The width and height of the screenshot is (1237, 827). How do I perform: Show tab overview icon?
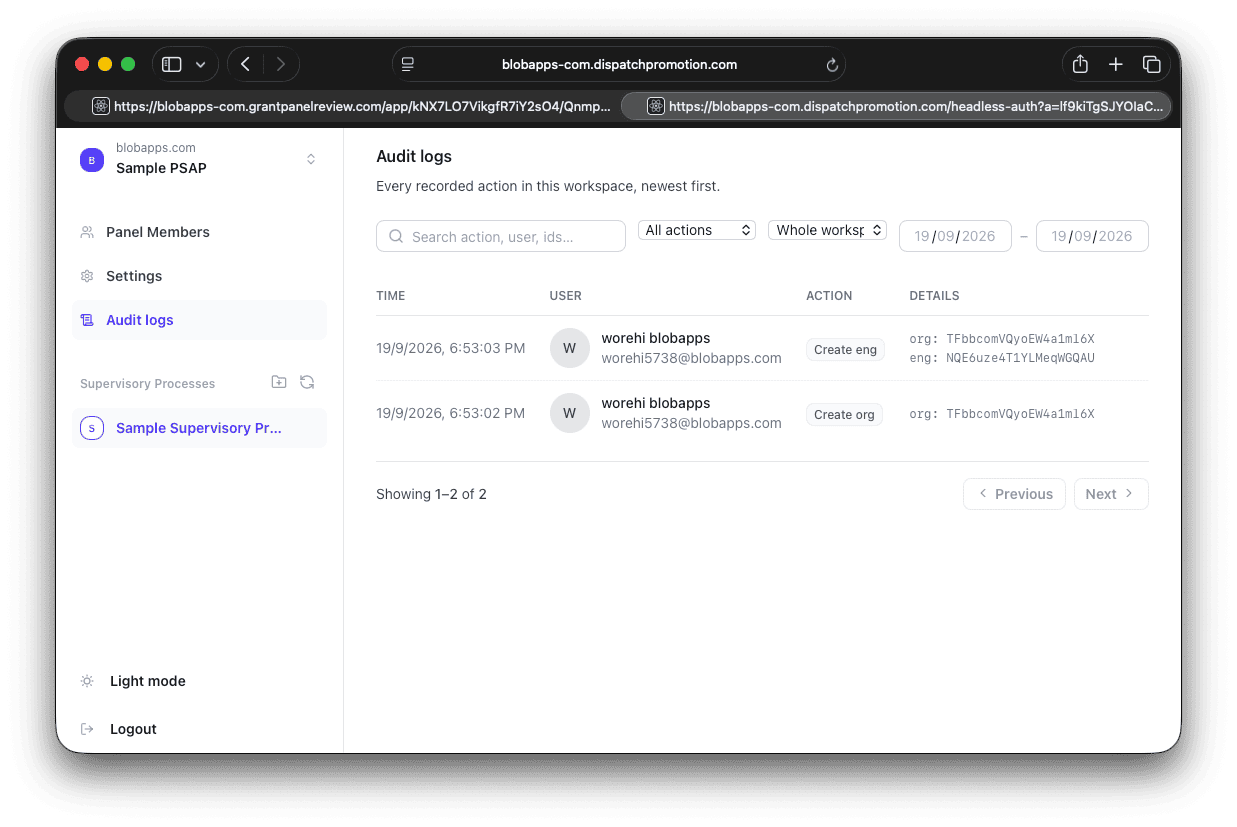tap(1151, 64)
